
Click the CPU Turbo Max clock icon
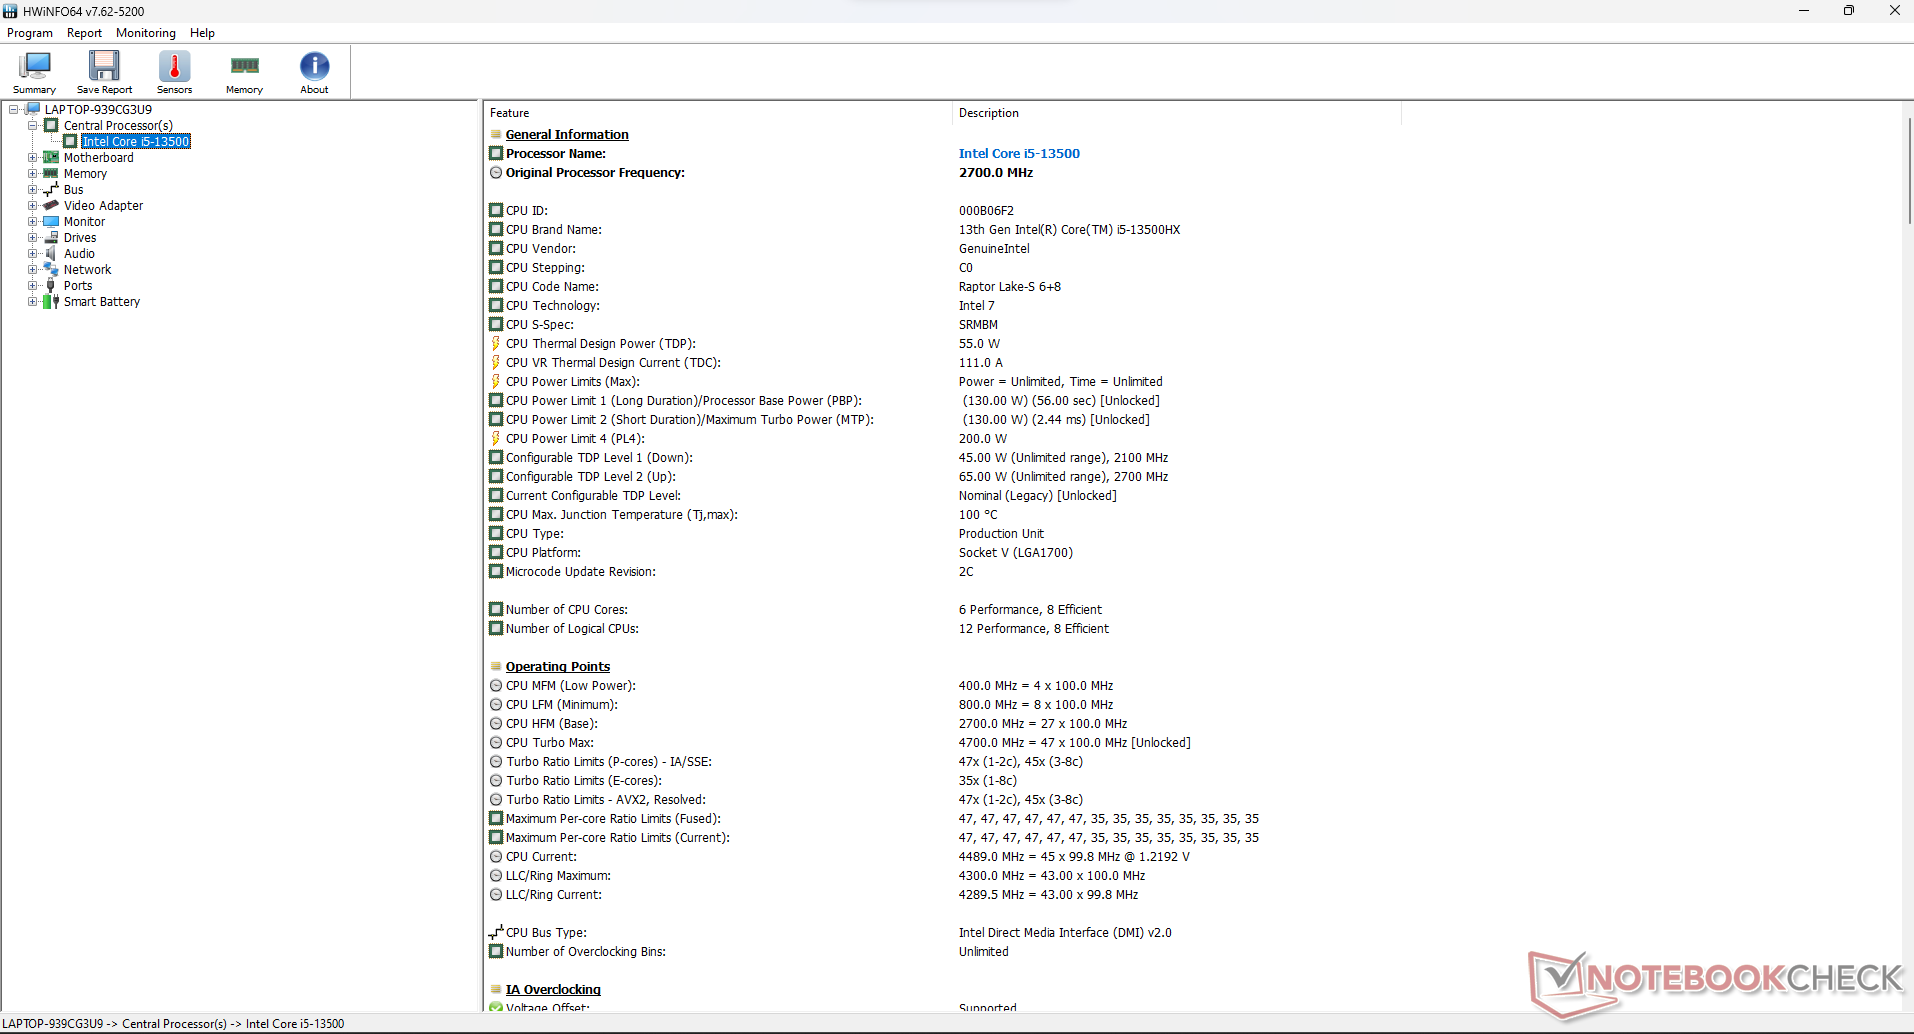(x=496, y=743)
